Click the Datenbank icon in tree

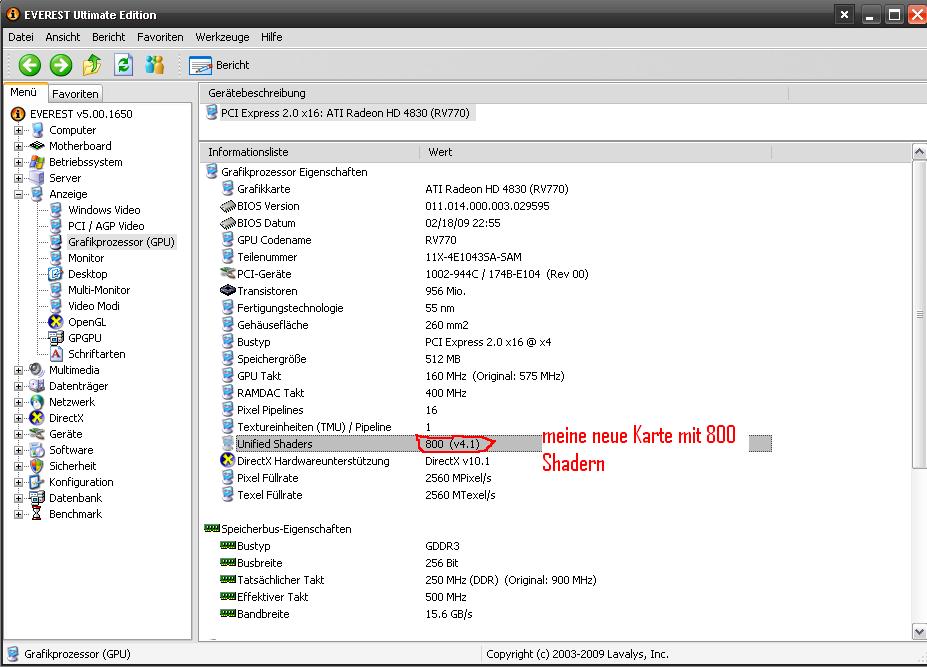coord(37,498)
